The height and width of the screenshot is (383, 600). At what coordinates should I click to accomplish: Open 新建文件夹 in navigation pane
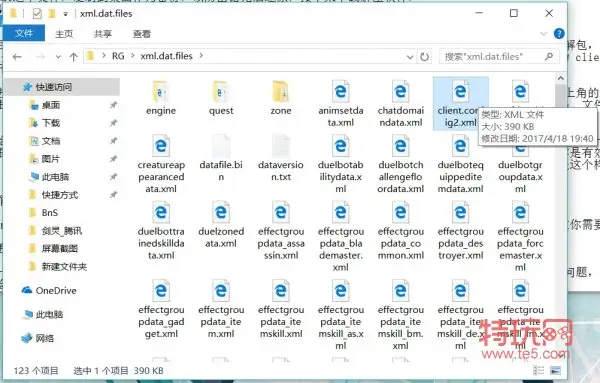[64, 267]
